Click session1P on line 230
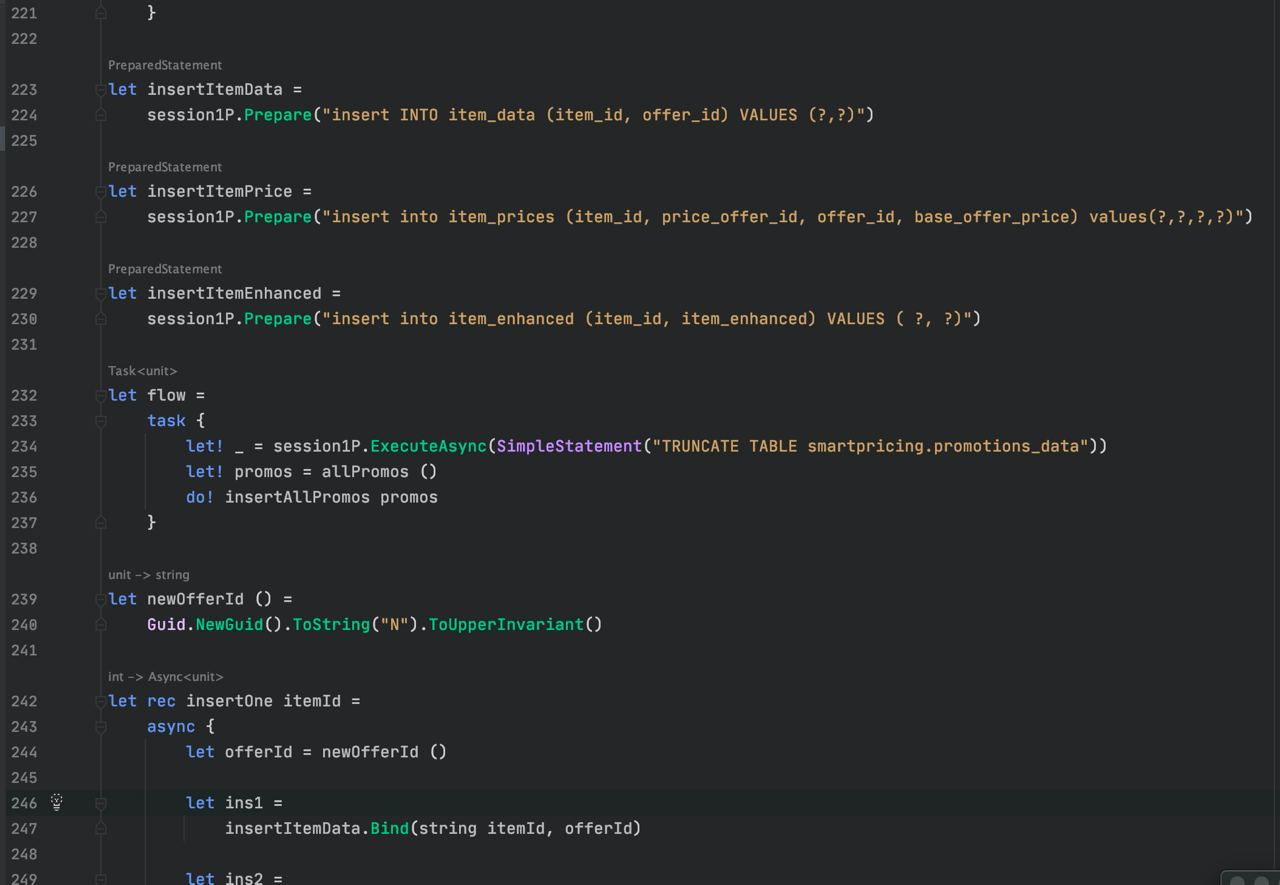The height and width of the screenshot is (885, 1280). (x=190, y=319)
